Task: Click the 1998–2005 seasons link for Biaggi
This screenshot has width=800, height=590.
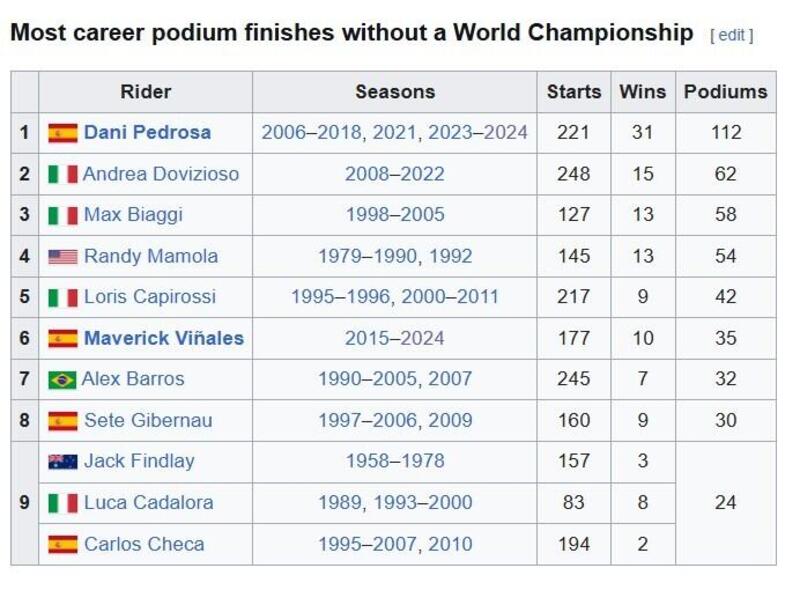Action: pyautogui.click(x=394, y=215)
